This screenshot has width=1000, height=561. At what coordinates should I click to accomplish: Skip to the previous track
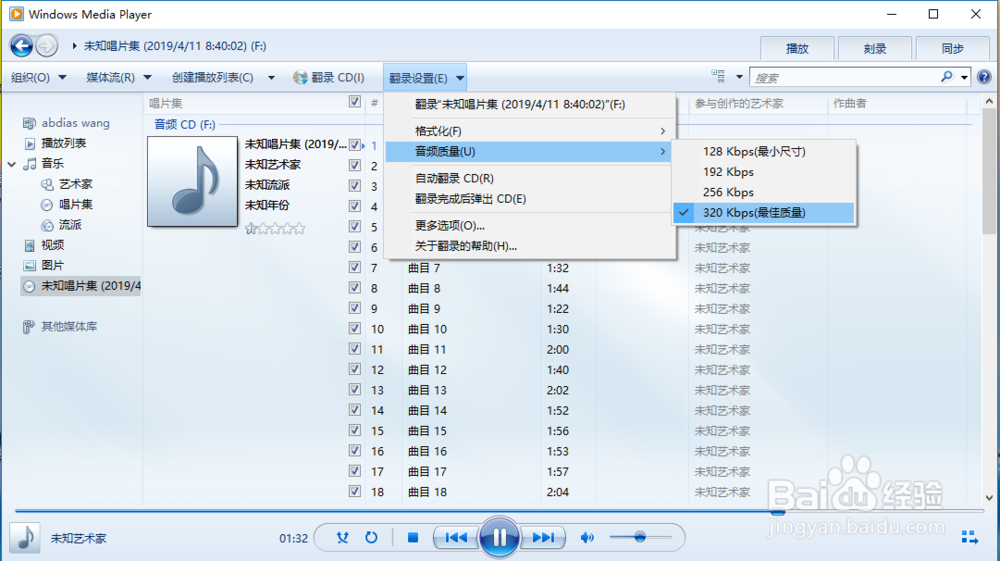click(455, 537)
